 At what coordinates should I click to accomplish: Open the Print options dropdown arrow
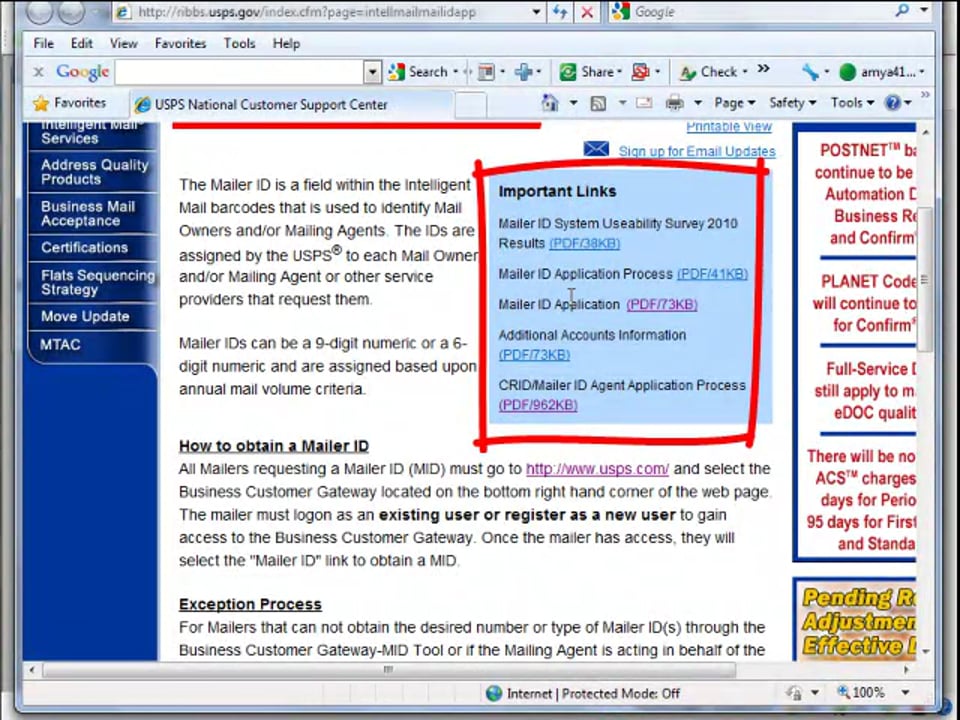pyautogui.click(x=697, y=103)
